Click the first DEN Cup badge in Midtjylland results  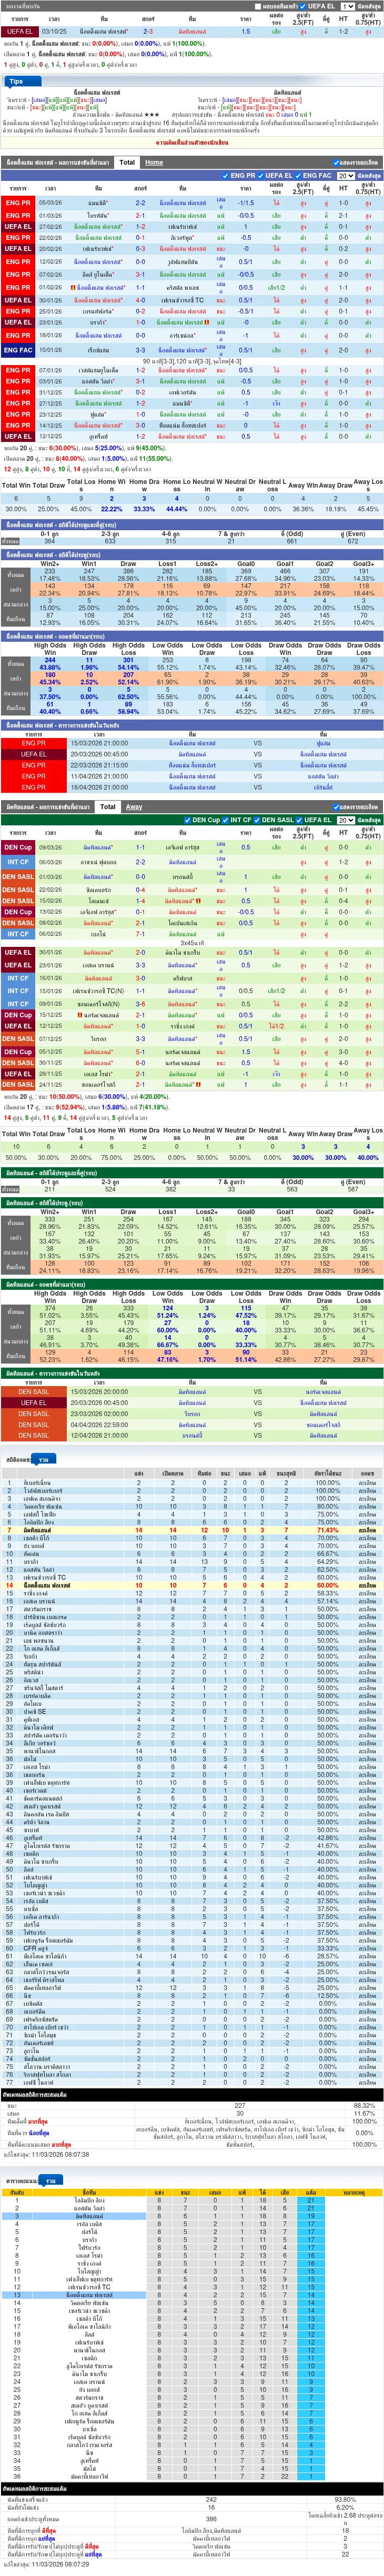tap(17, 847)
